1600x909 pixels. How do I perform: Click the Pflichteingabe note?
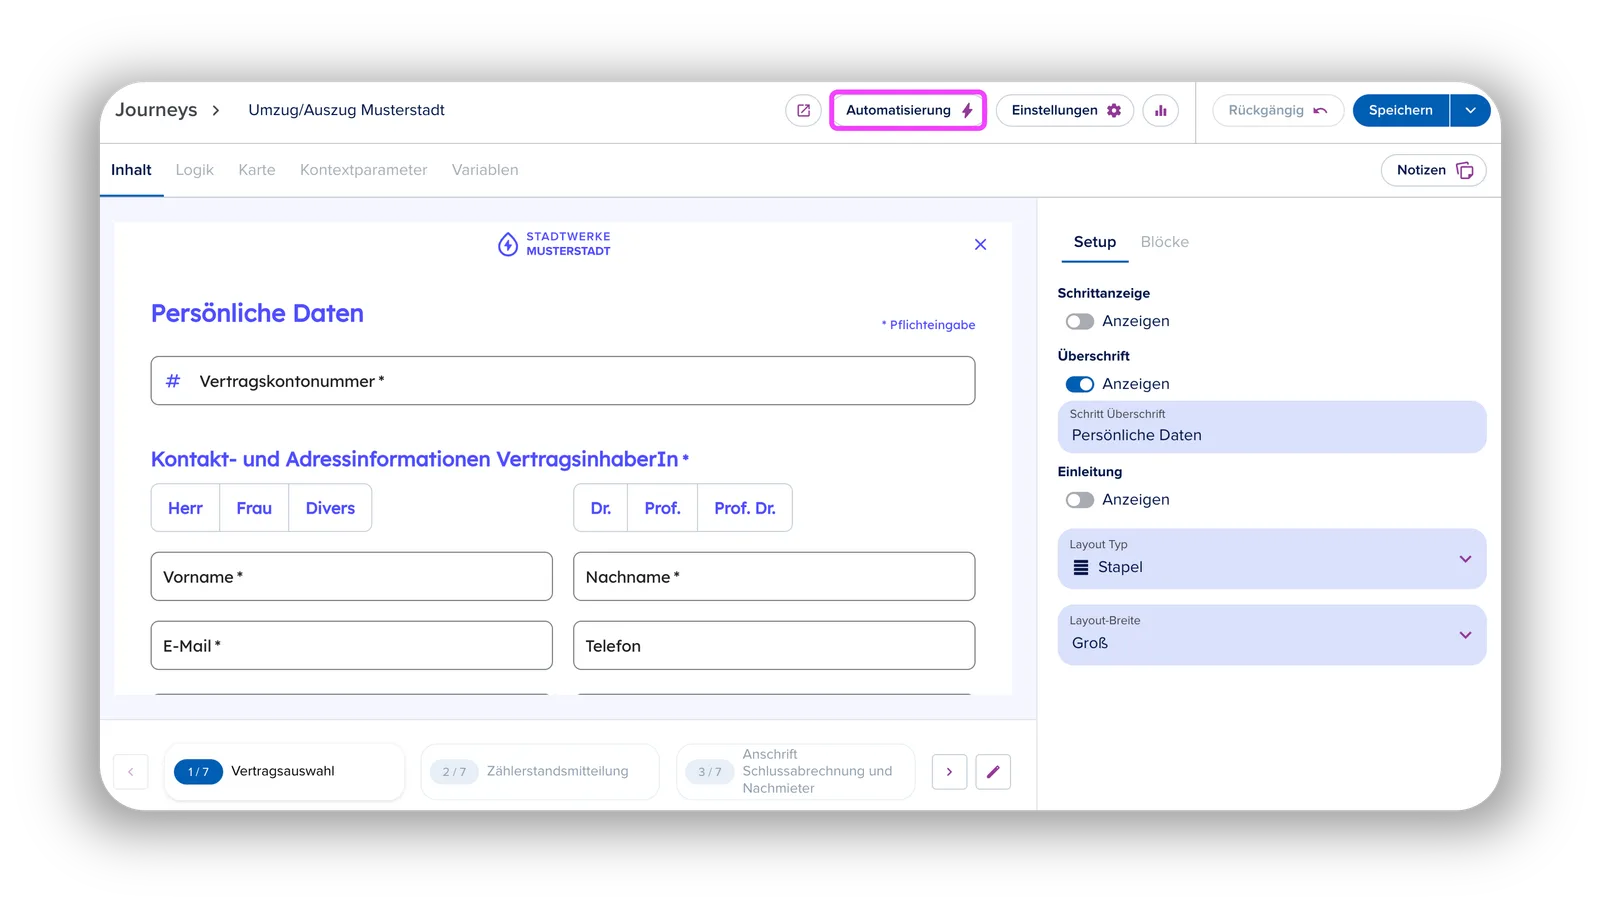click(928, 325)
